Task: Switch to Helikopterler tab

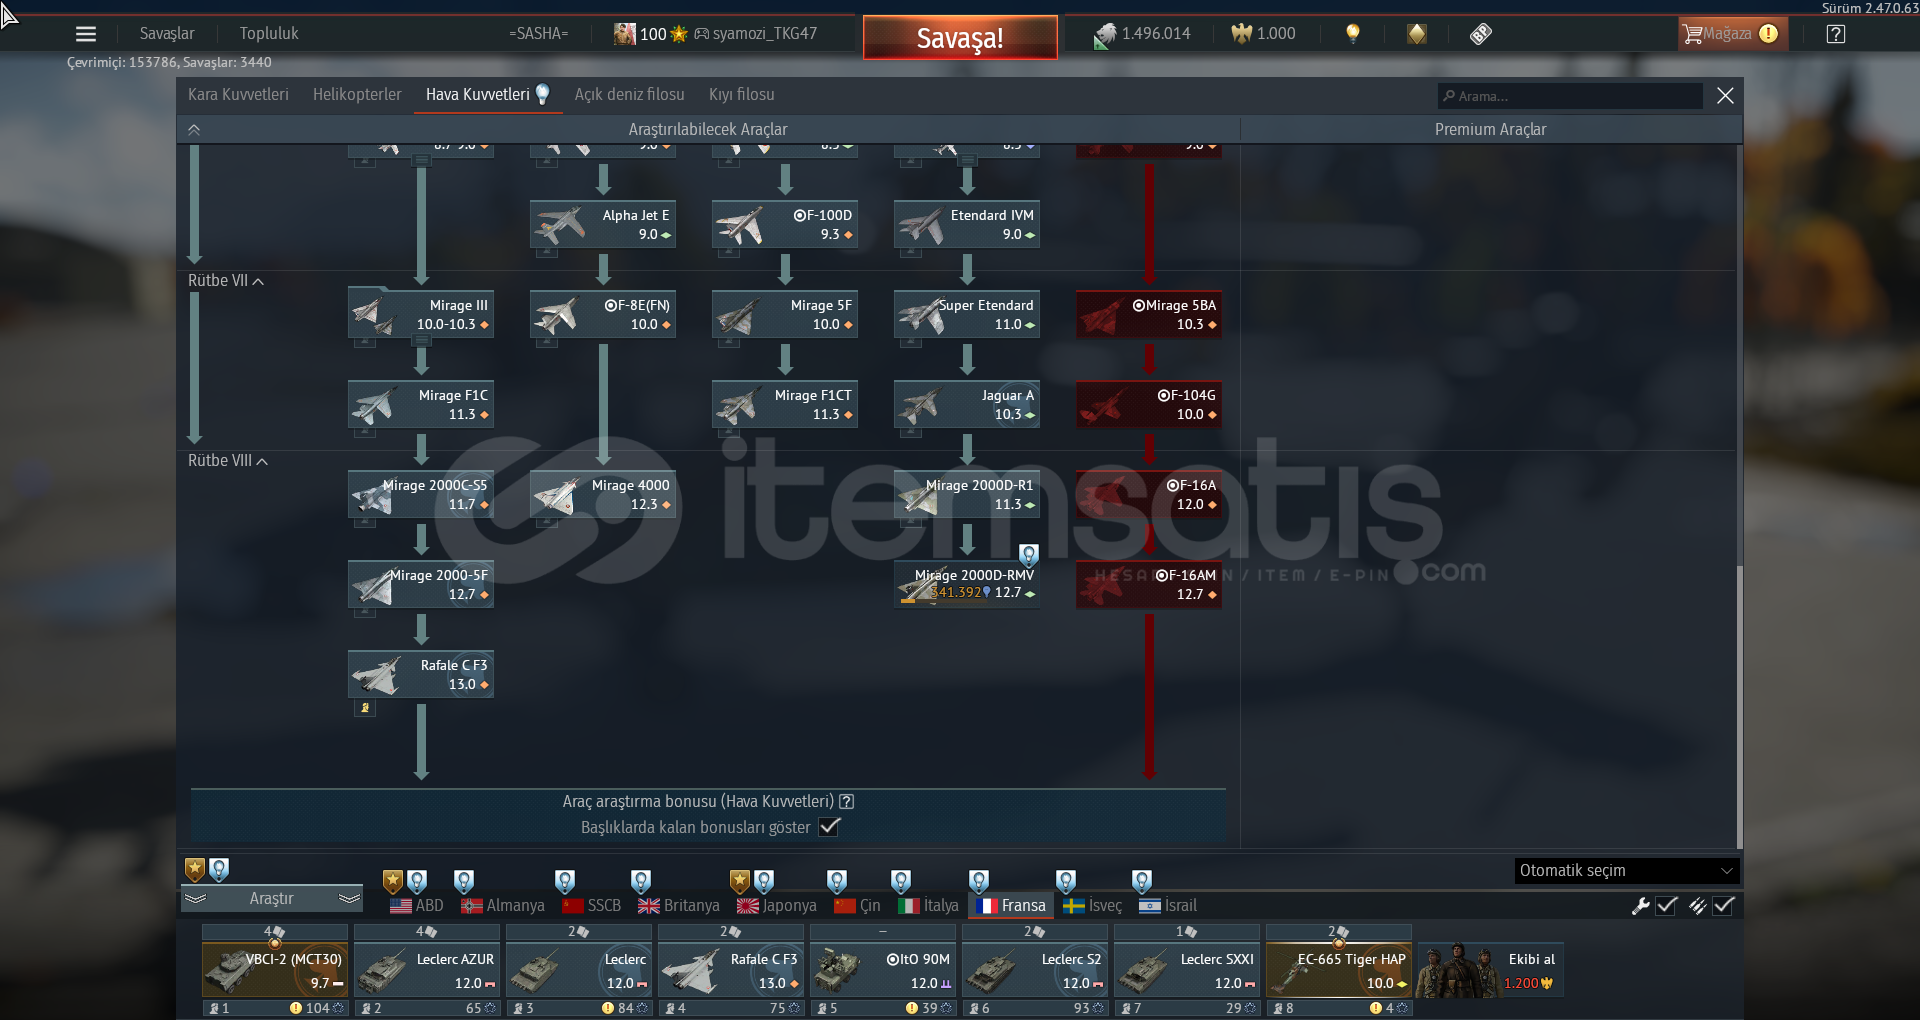Action: (357, 95)
